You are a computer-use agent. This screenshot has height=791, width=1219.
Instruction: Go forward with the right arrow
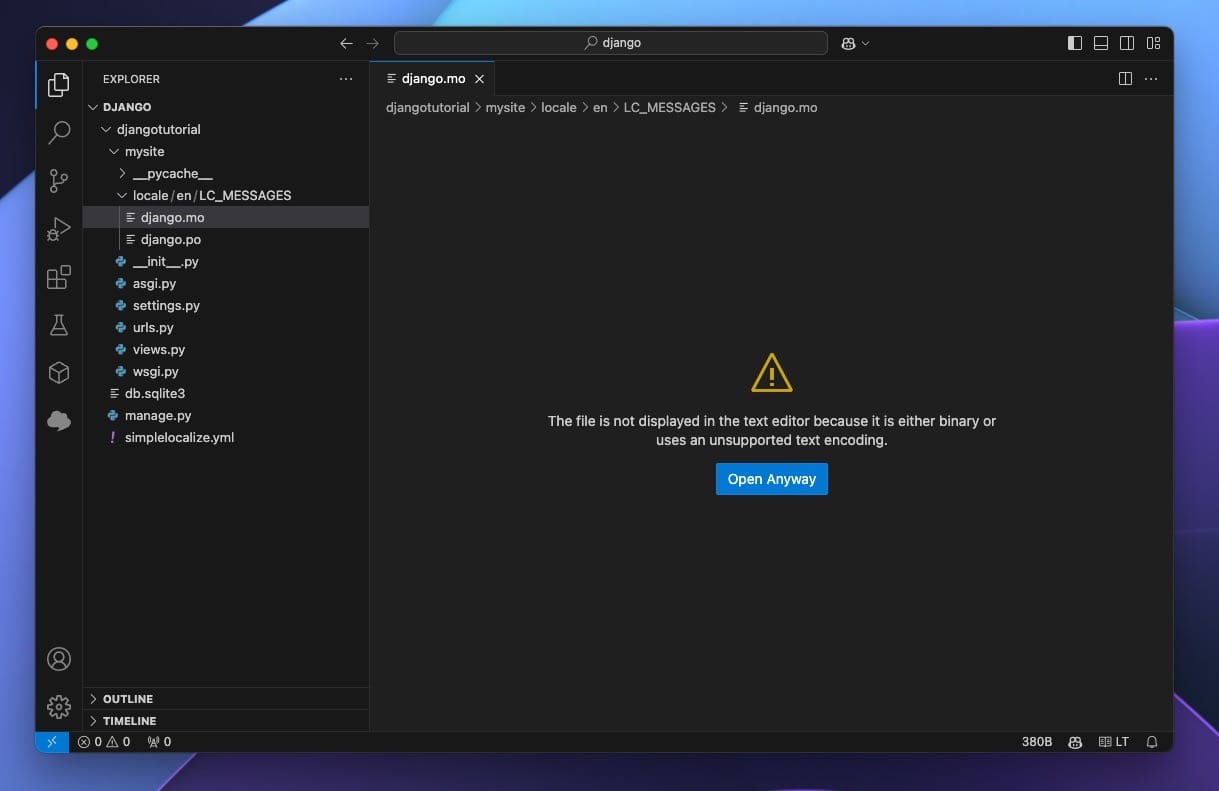[x=373, y=43]
